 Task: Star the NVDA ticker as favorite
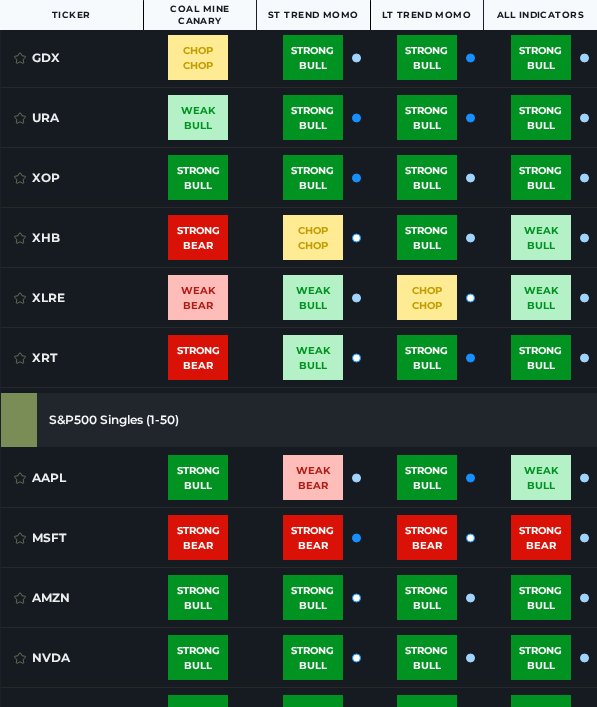[20, 658]
